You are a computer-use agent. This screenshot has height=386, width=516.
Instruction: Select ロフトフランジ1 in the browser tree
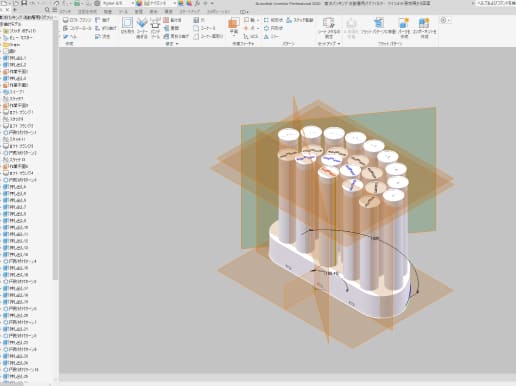(x=18, y=112)
